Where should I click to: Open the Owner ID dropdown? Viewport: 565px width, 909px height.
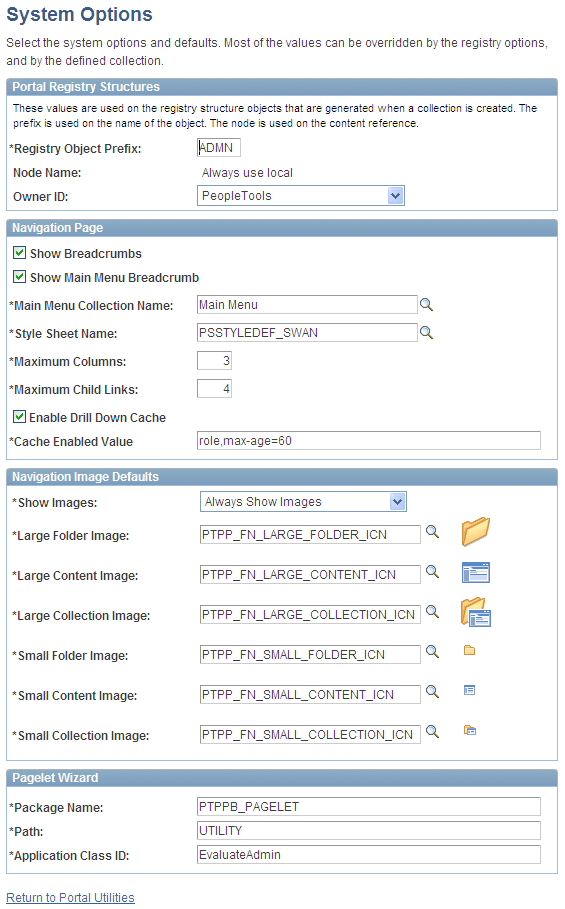[x=301, y=196]
